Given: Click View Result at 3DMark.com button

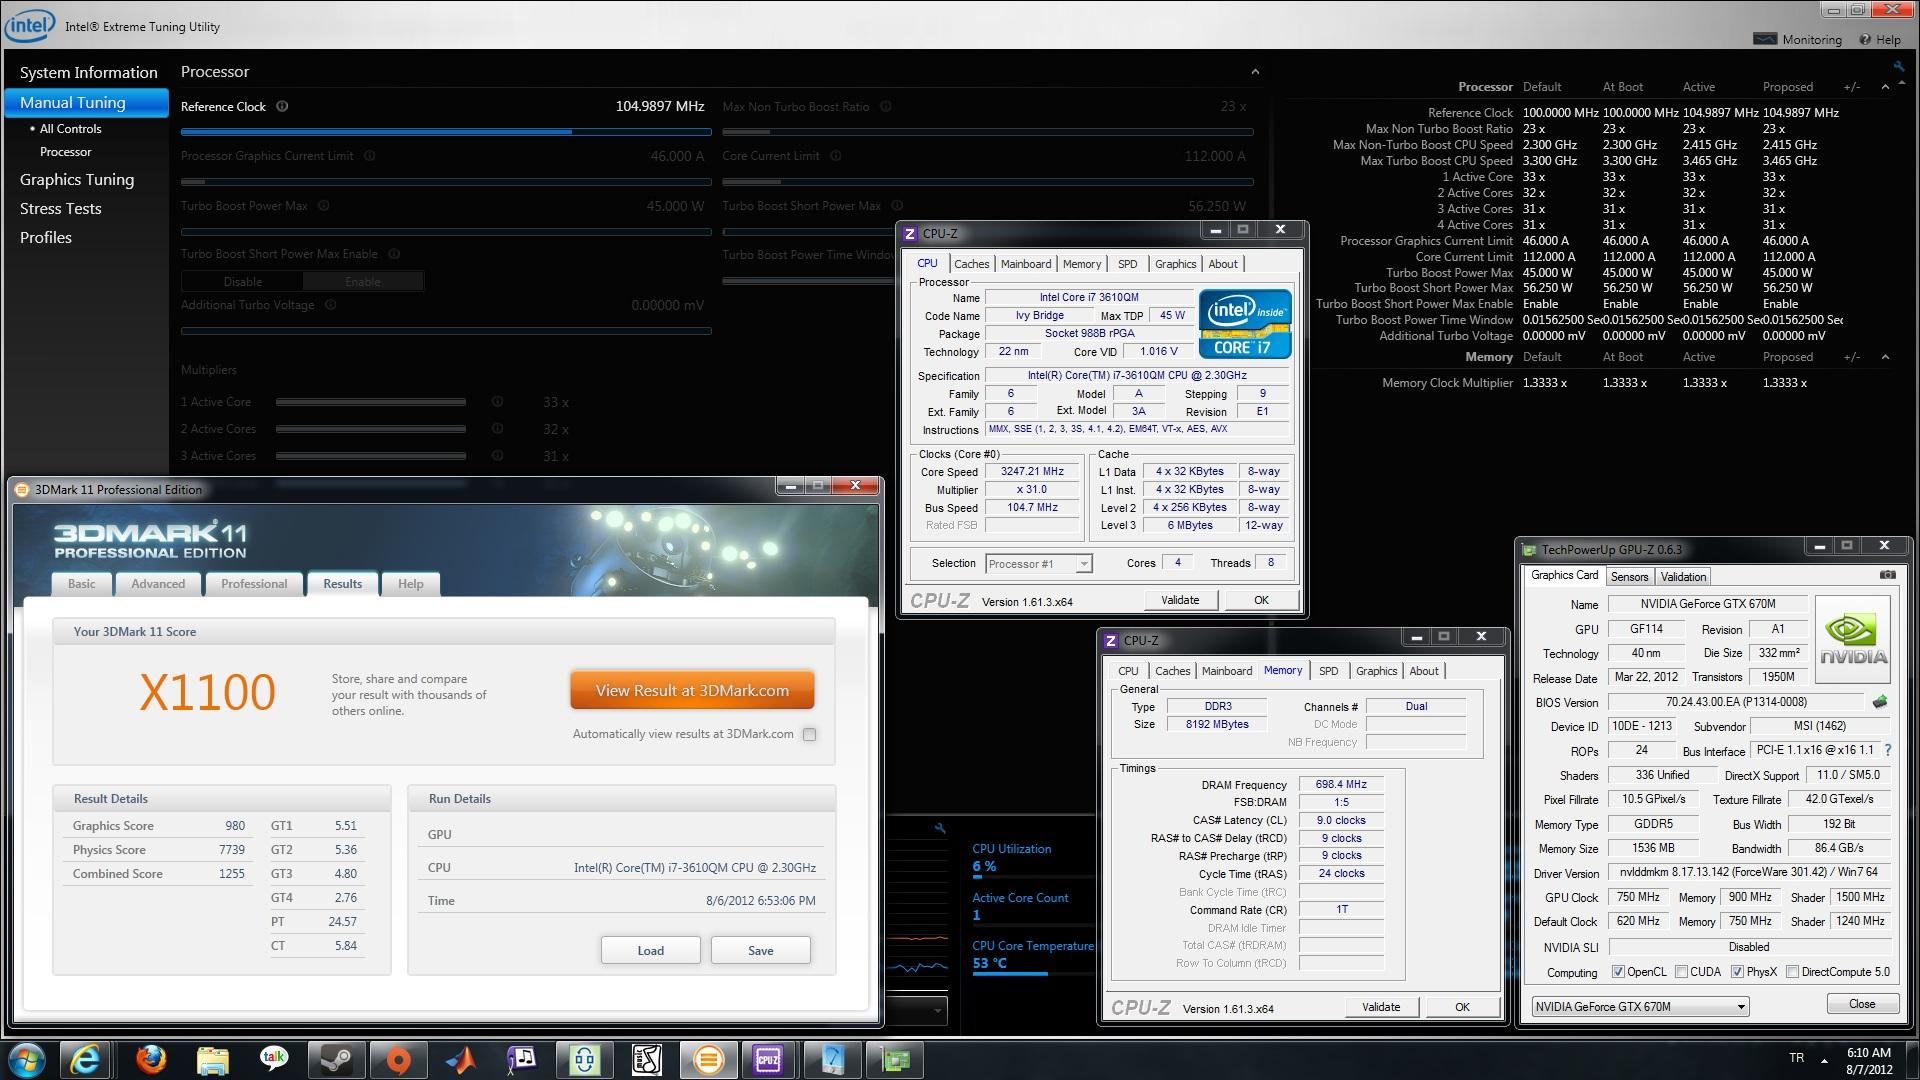Looking at the screenshot, I should [x=692, y=691].
